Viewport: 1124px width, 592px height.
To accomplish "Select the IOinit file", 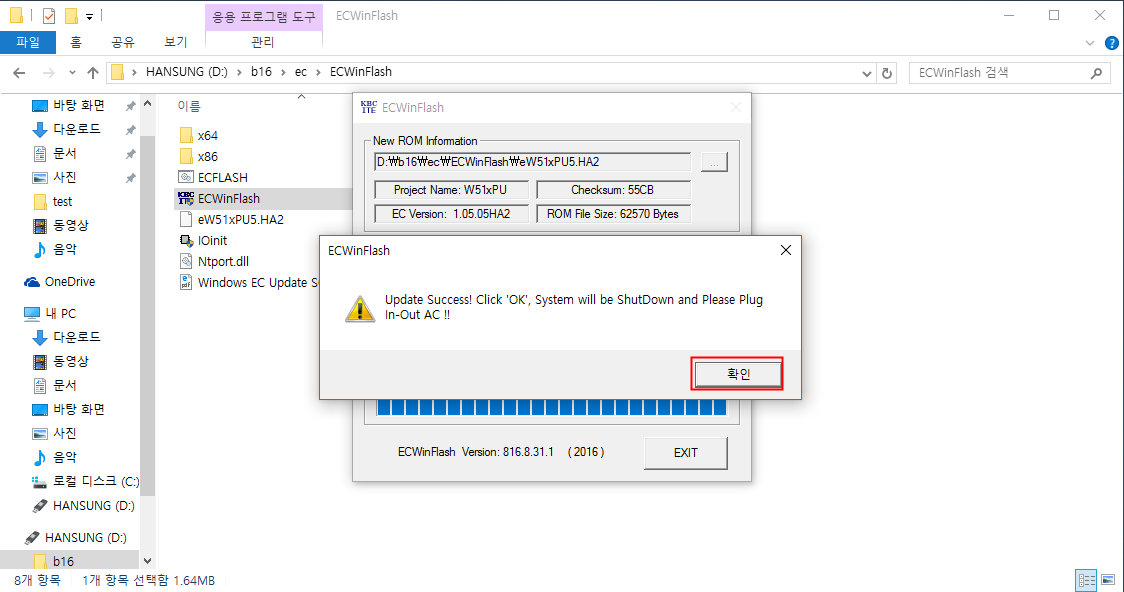I will tap(203, 241).
